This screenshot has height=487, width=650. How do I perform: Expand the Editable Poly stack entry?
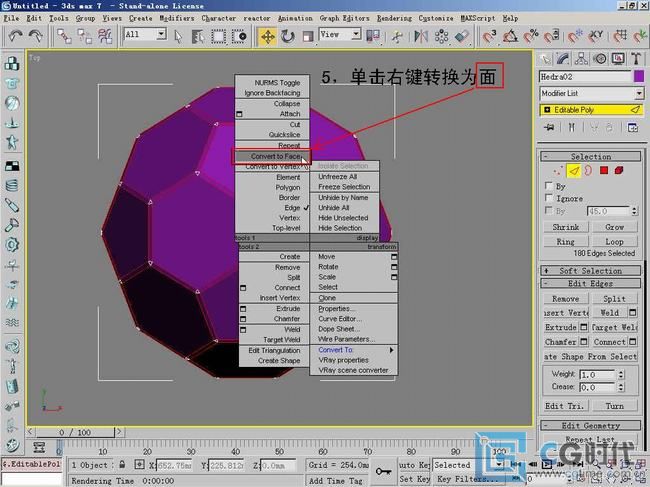click(x=547, y=110)
